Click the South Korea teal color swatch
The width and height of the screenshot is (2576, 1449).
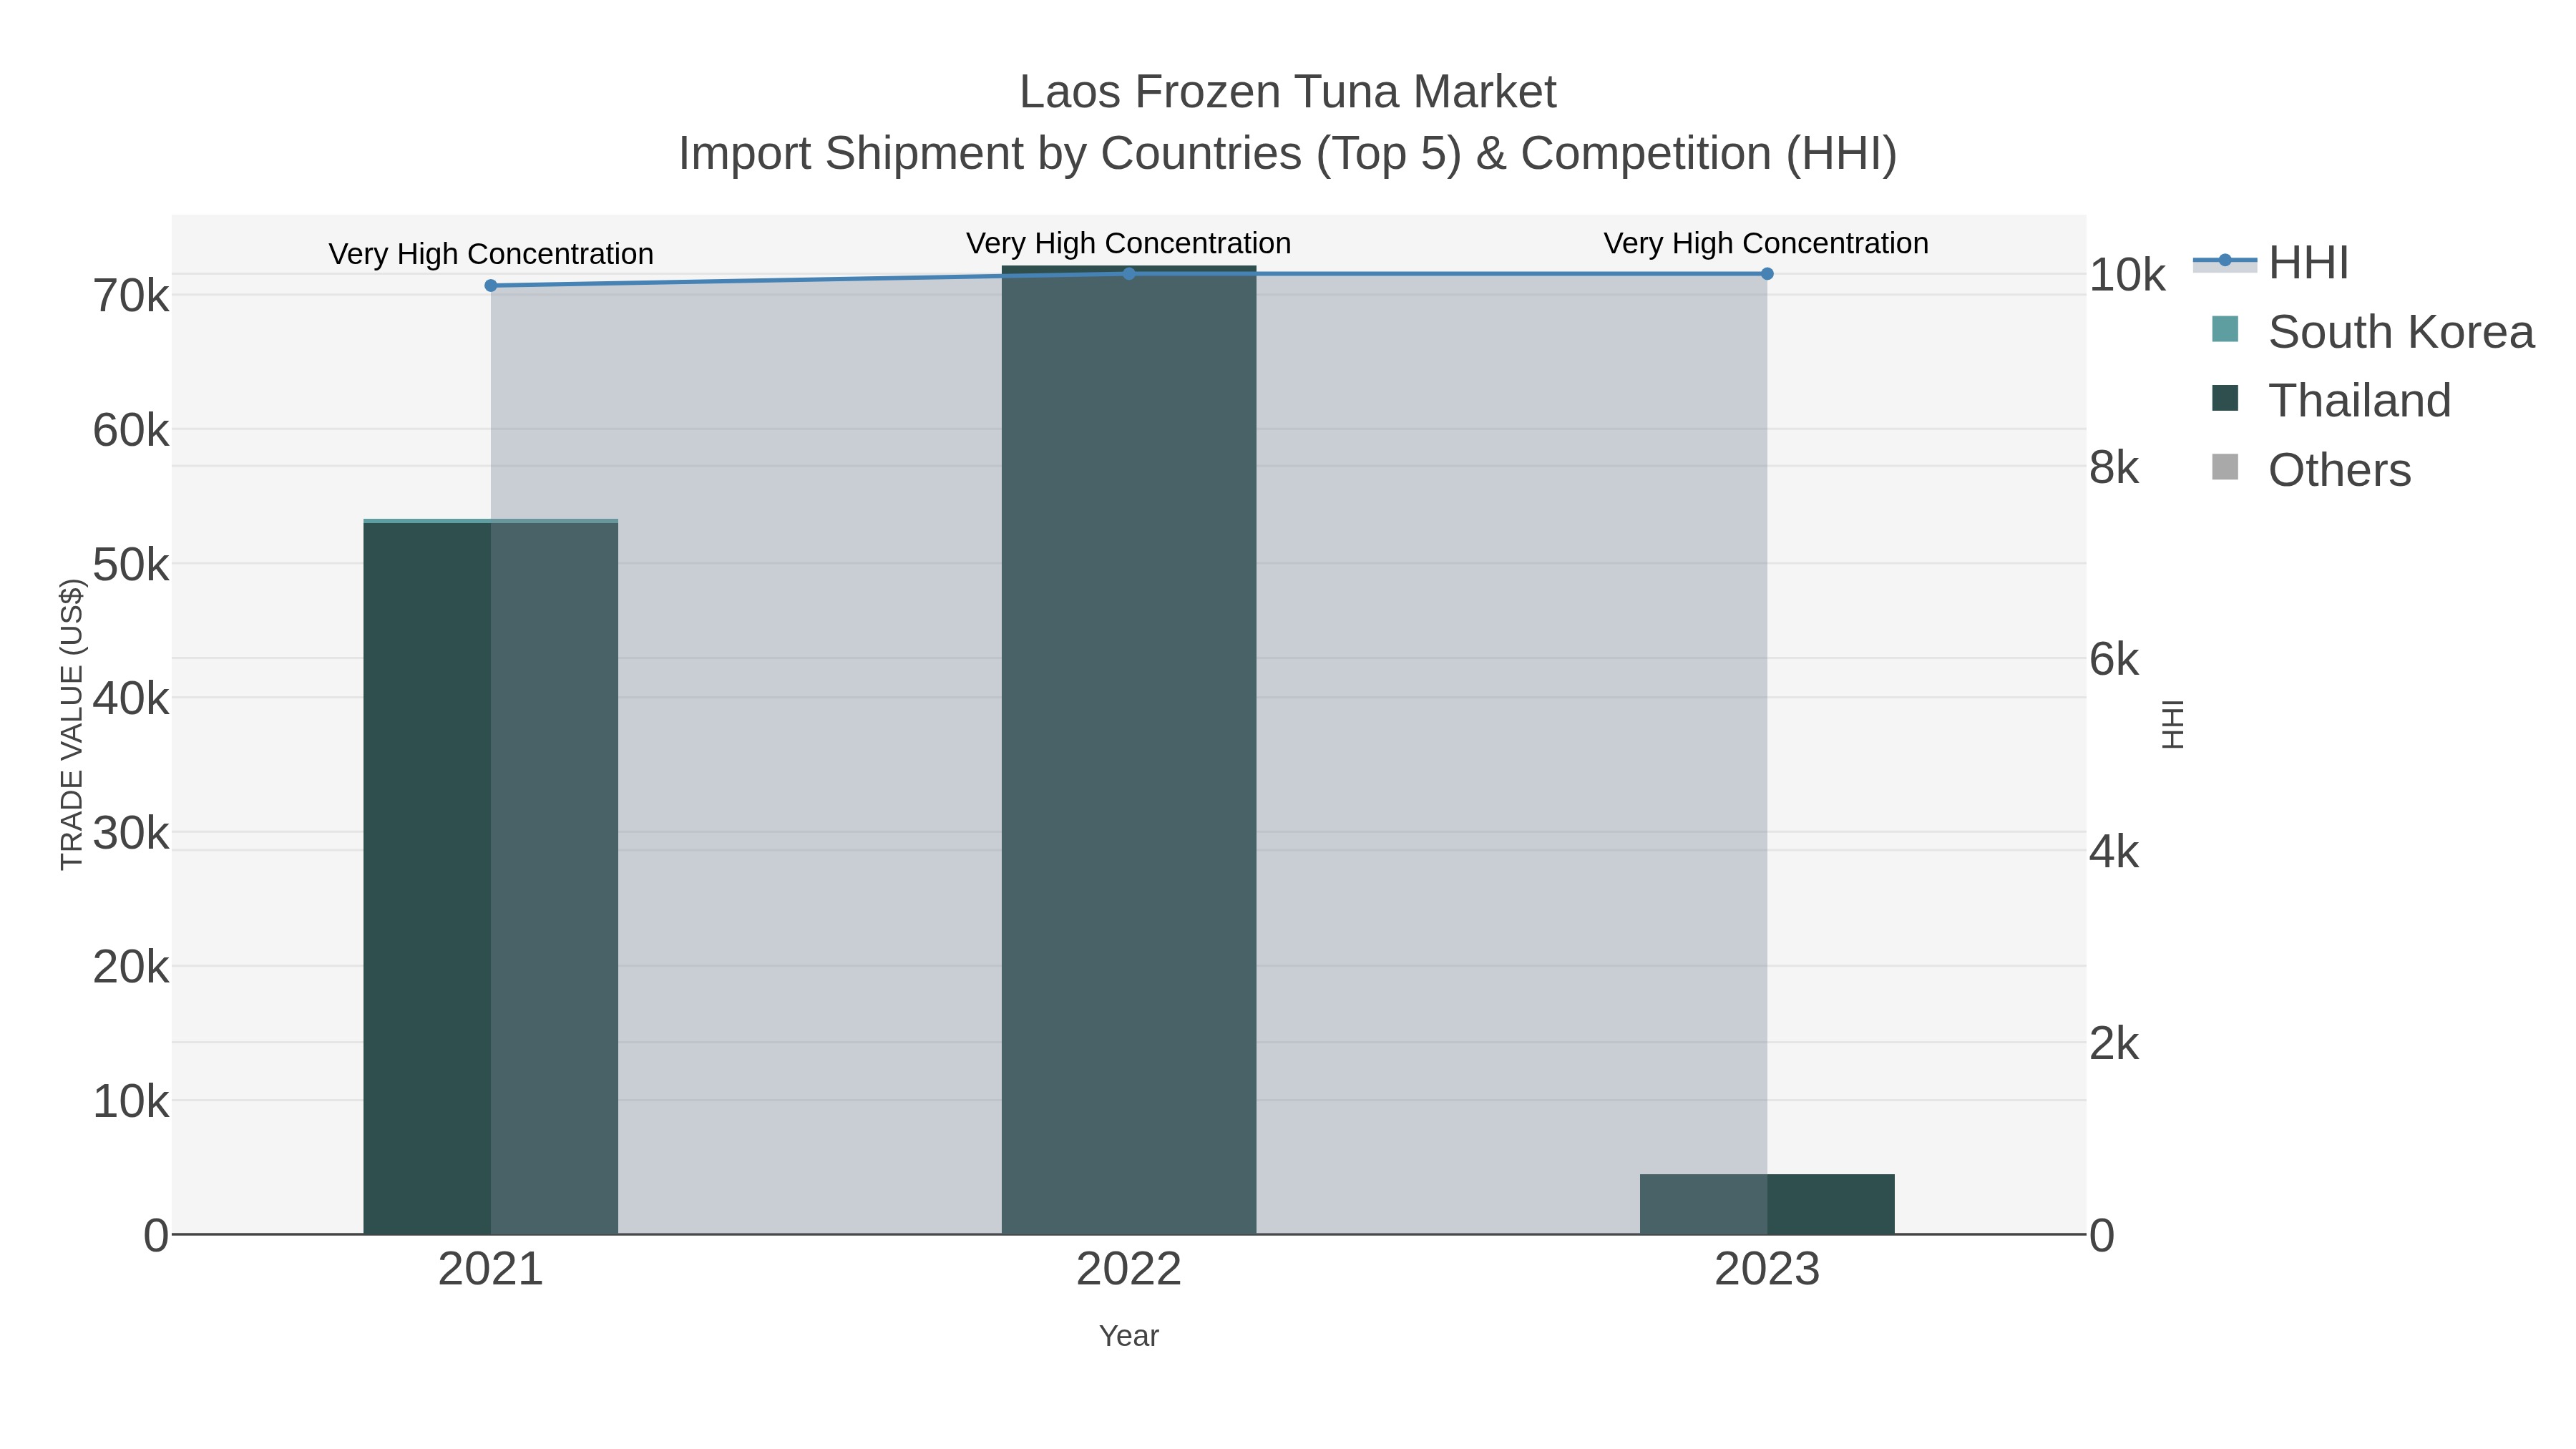[2225, 329]
